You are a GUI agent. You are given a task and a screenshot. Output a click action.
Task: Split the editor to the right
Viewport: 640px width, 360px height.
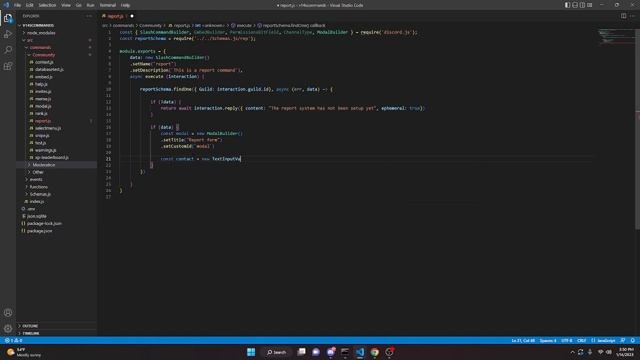click(623, 16)
